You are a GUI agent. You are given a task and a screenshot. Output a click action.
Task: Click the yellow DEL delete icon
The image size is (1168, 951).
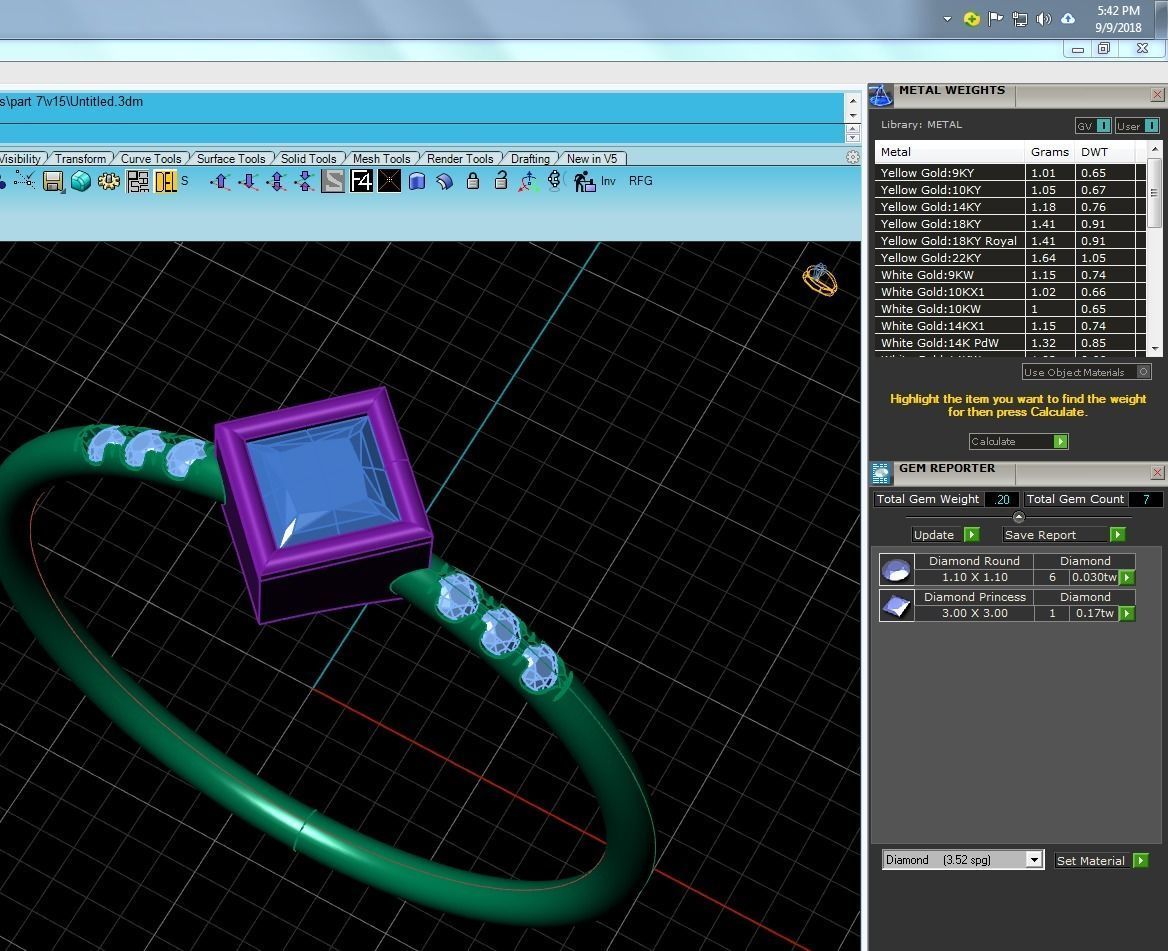pos(165,181)
